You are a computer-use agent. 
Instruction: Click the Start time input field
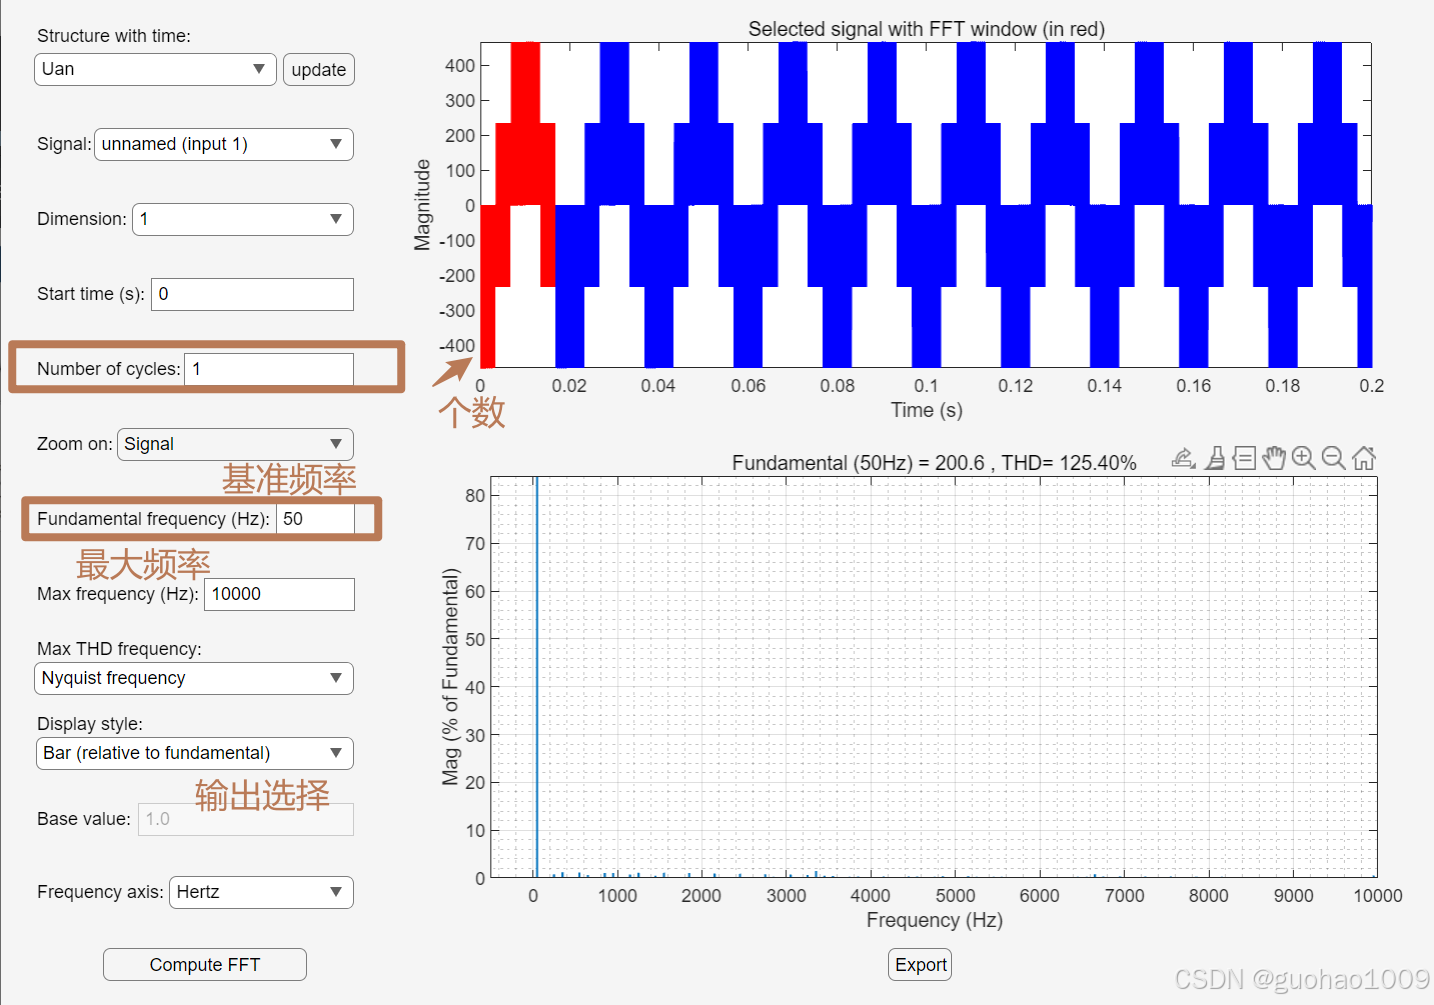click(x=251, y=294)
